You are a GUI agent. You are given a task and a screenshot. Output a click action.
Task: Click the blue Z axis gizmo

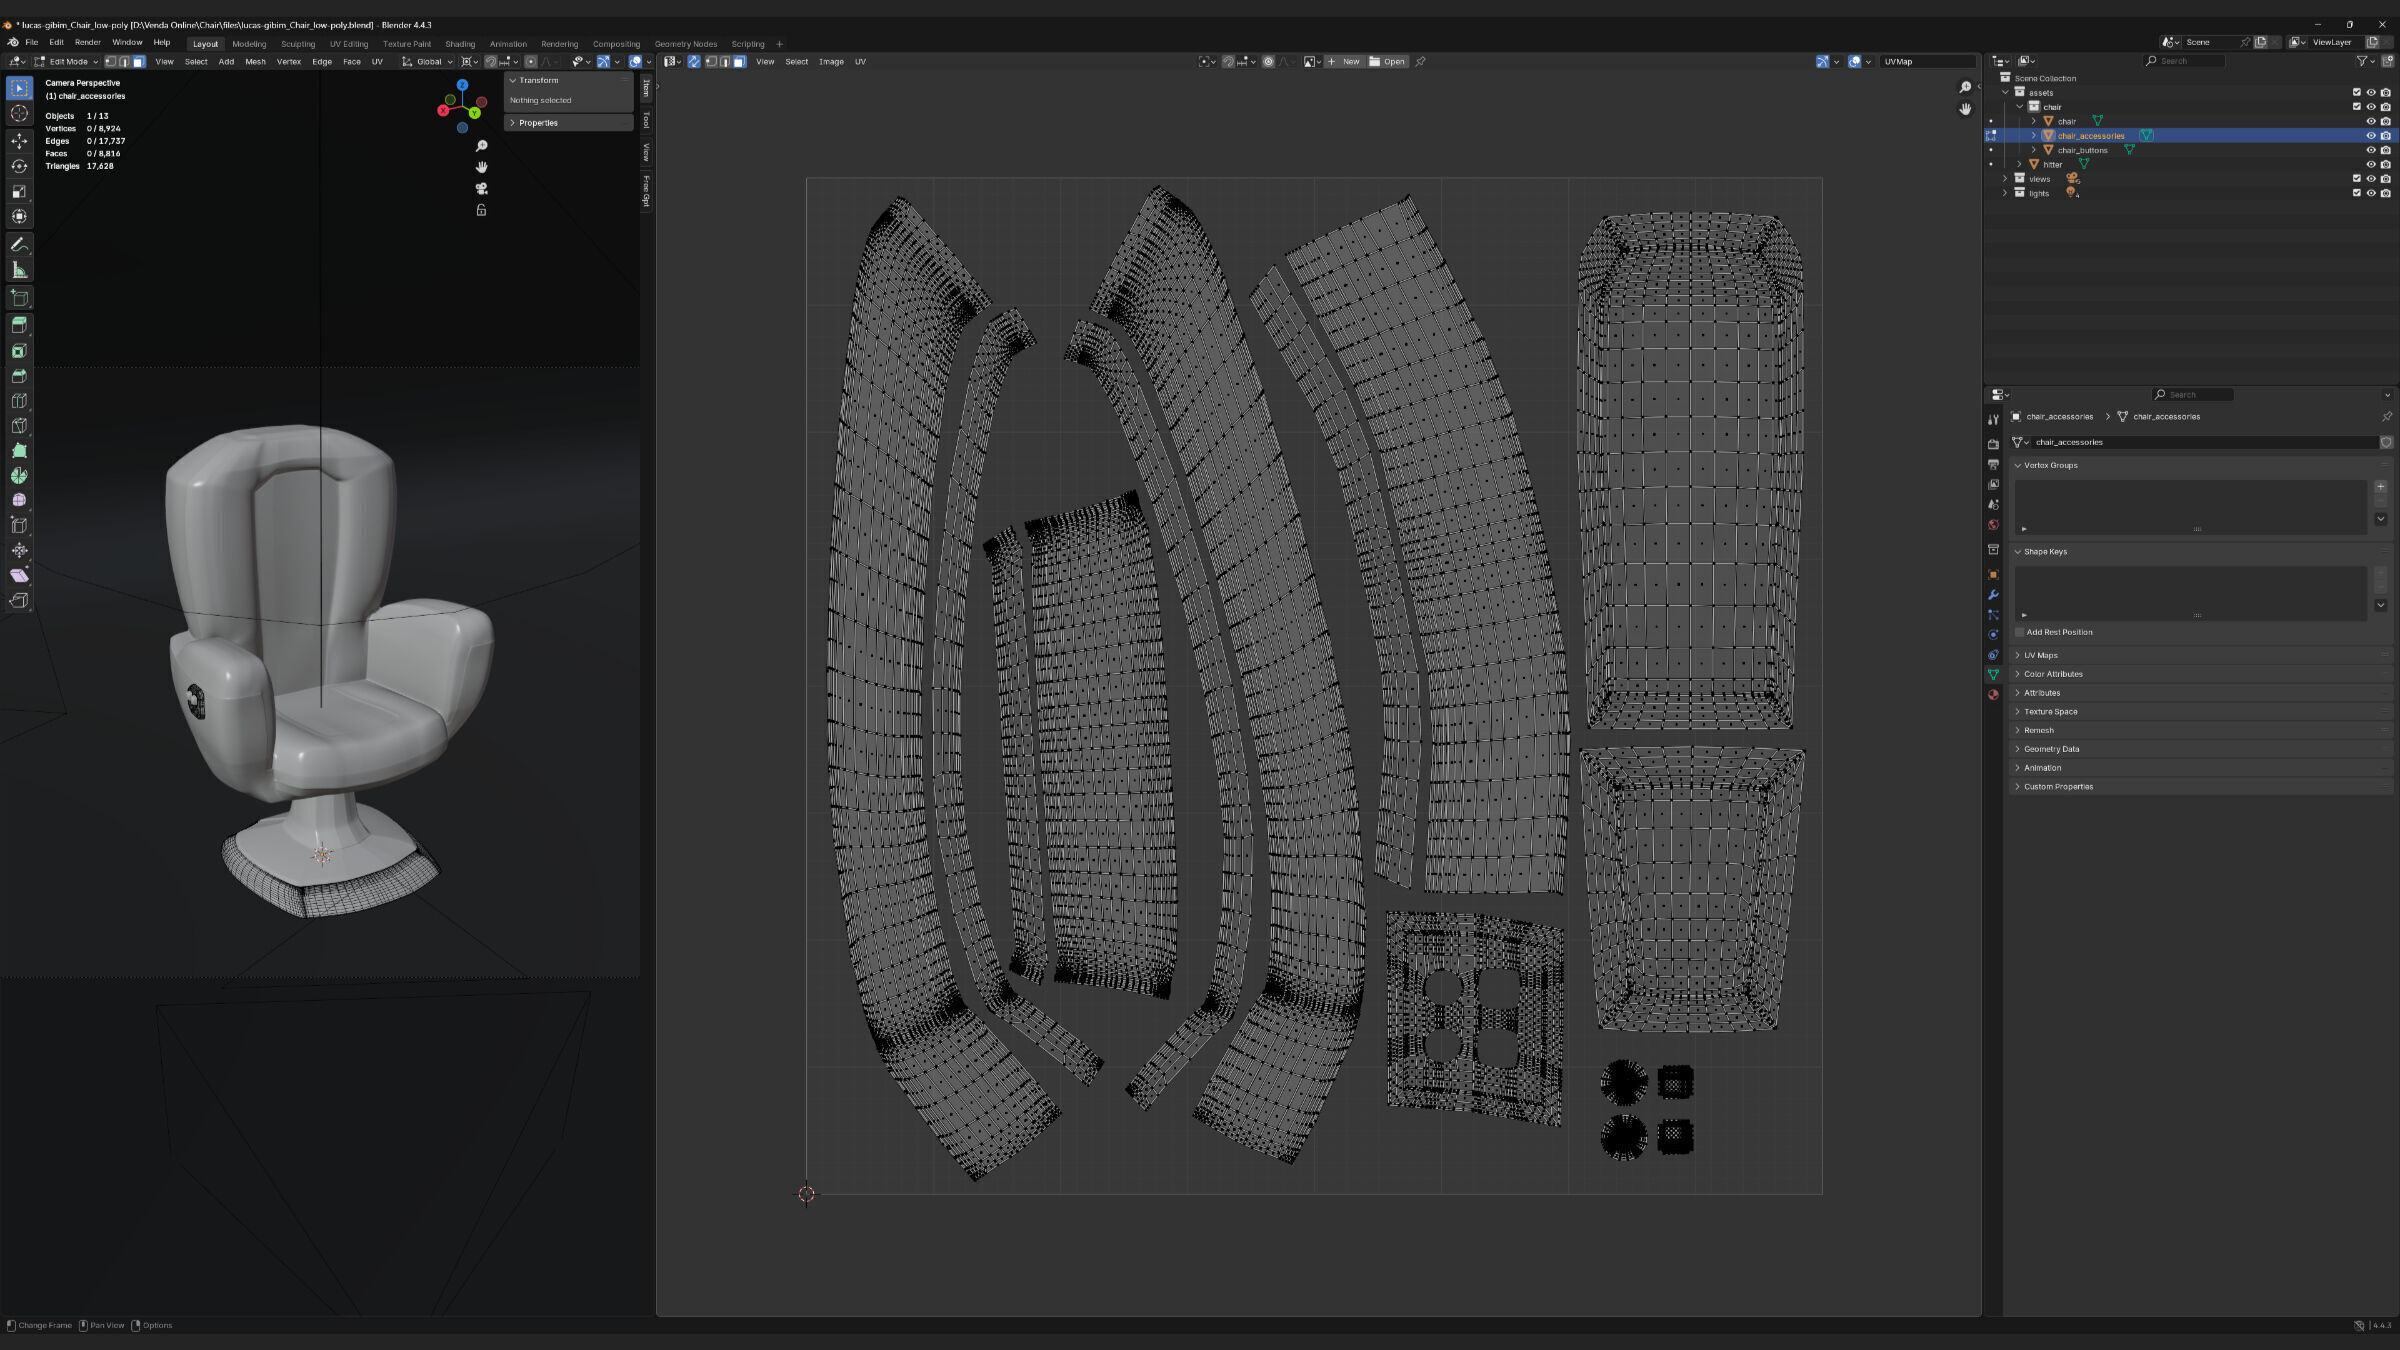tap(462, 85)
